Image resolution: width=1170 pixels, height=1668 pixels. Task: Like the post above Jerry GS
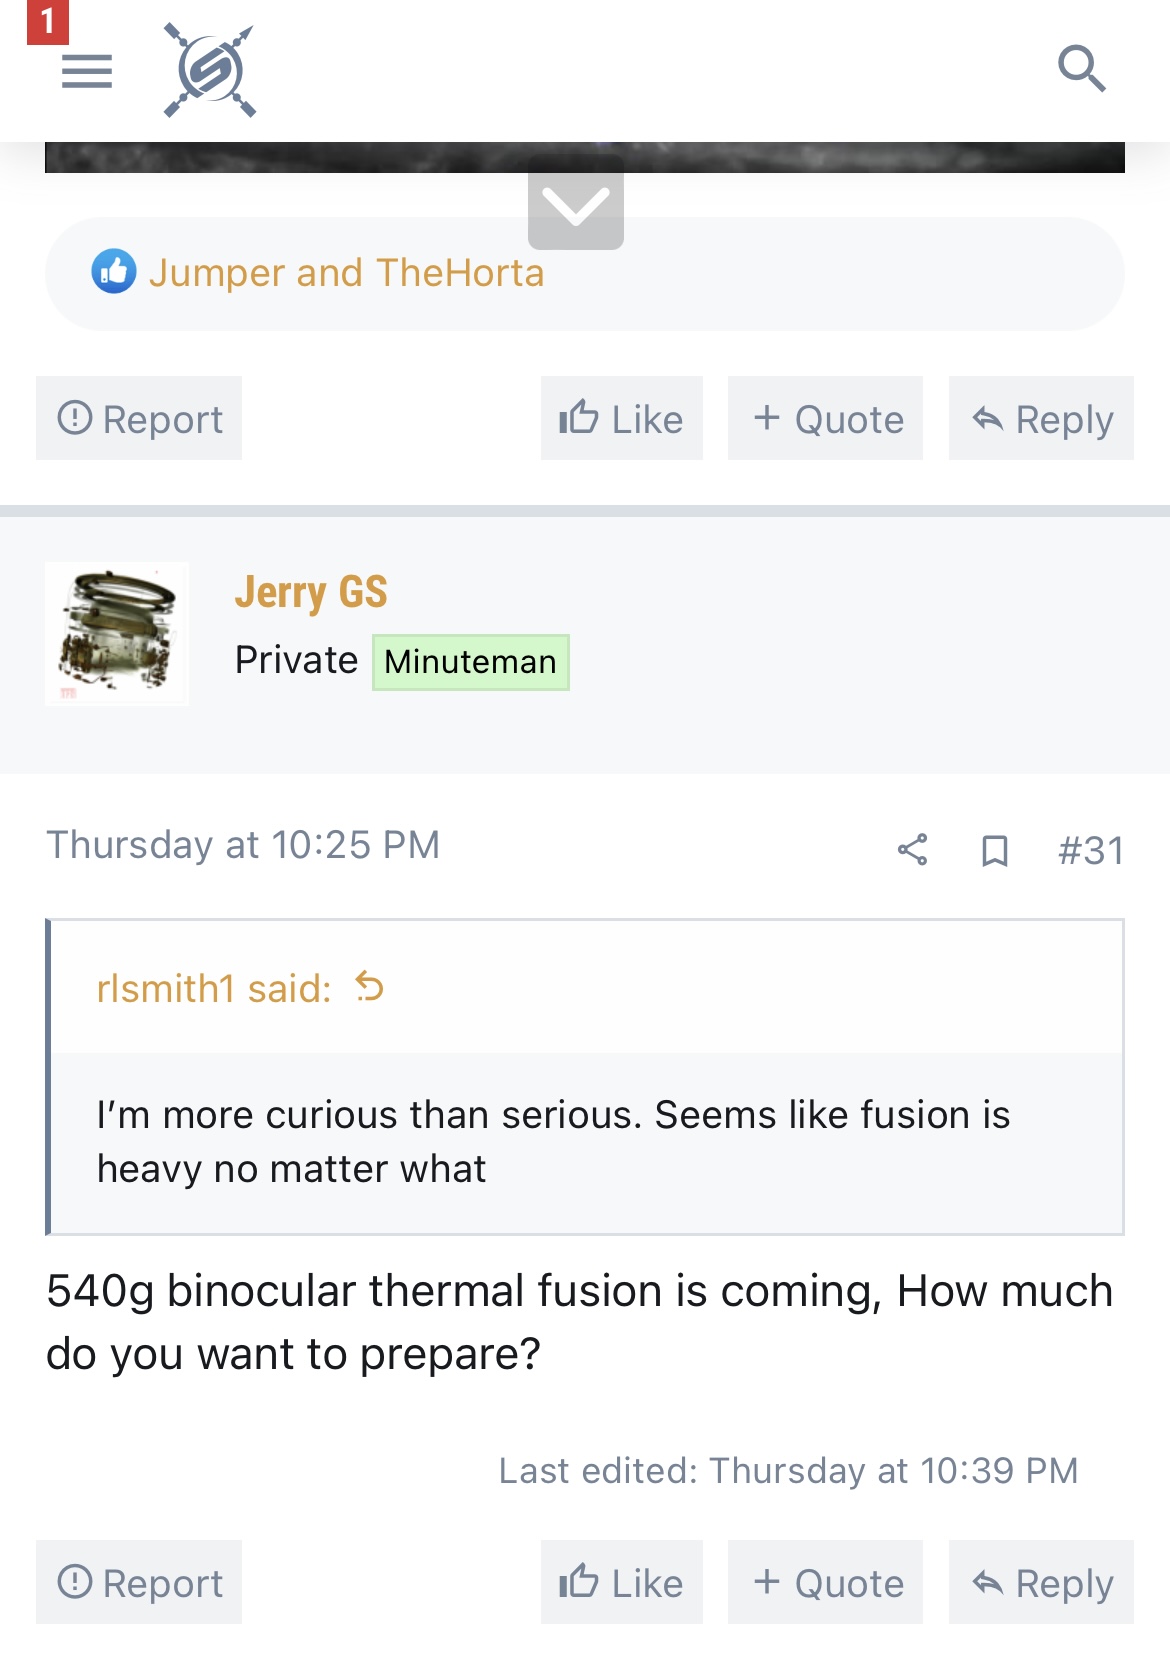[x=622, y=418]
